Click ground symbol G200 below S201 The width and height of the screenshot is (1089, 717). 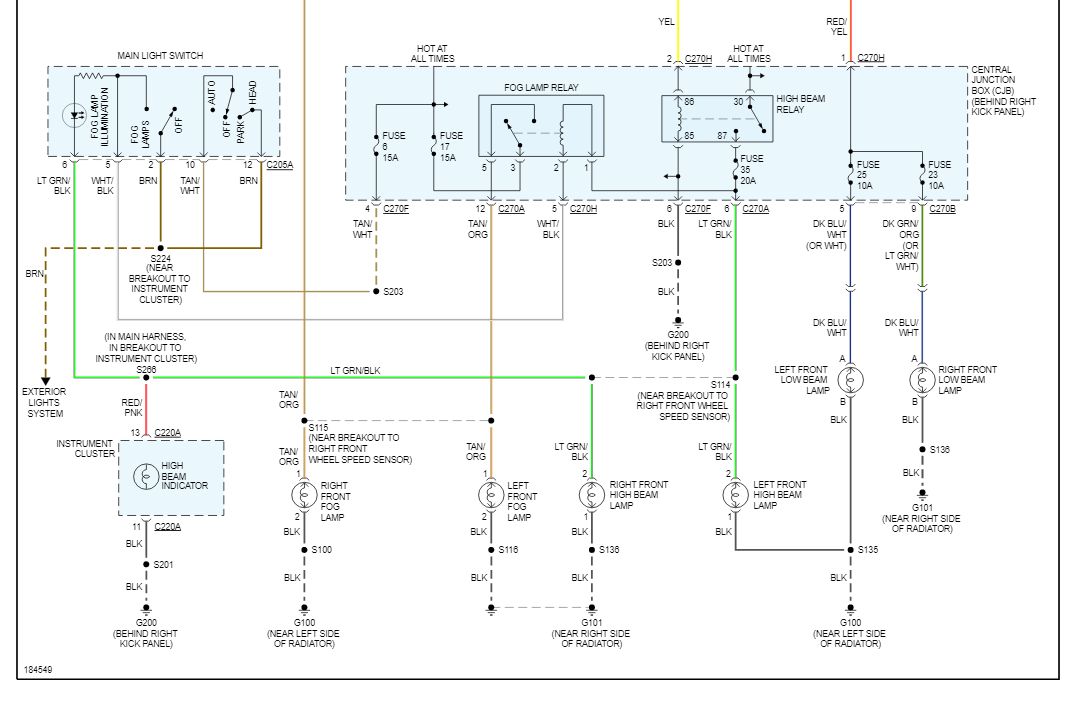pyautogui.click(x=146, y=609)
